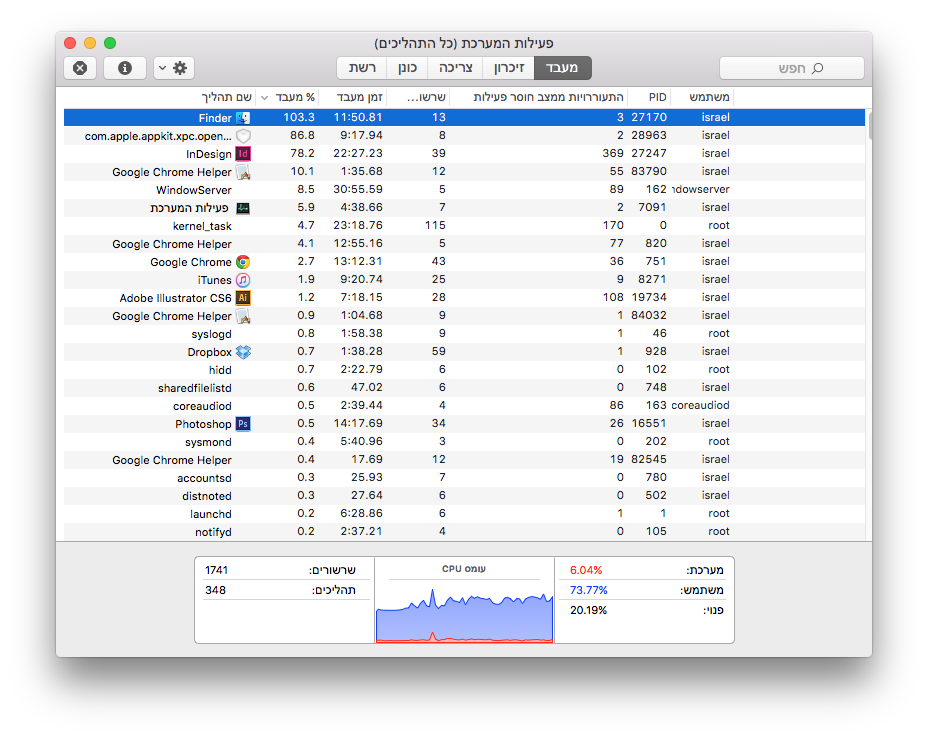Select Google Chrome Helper with PID 82545
This screenshot has height=737, width=928.
[x=464, y=460]
